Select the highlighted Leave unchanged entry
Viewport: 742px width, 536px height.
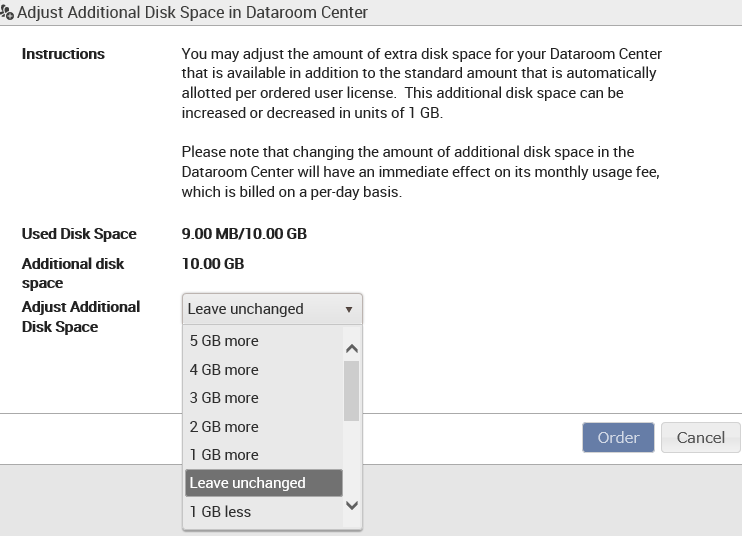coord(264,483)
